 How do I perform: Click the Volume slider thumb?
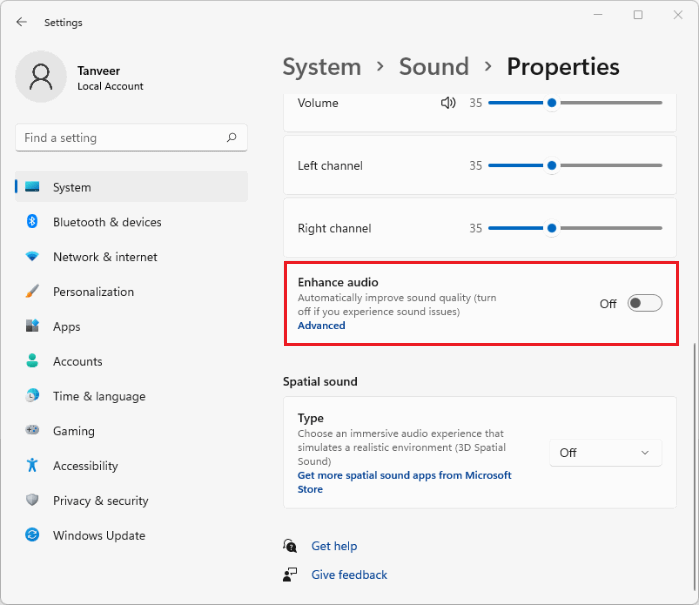(x=551, y=103)
